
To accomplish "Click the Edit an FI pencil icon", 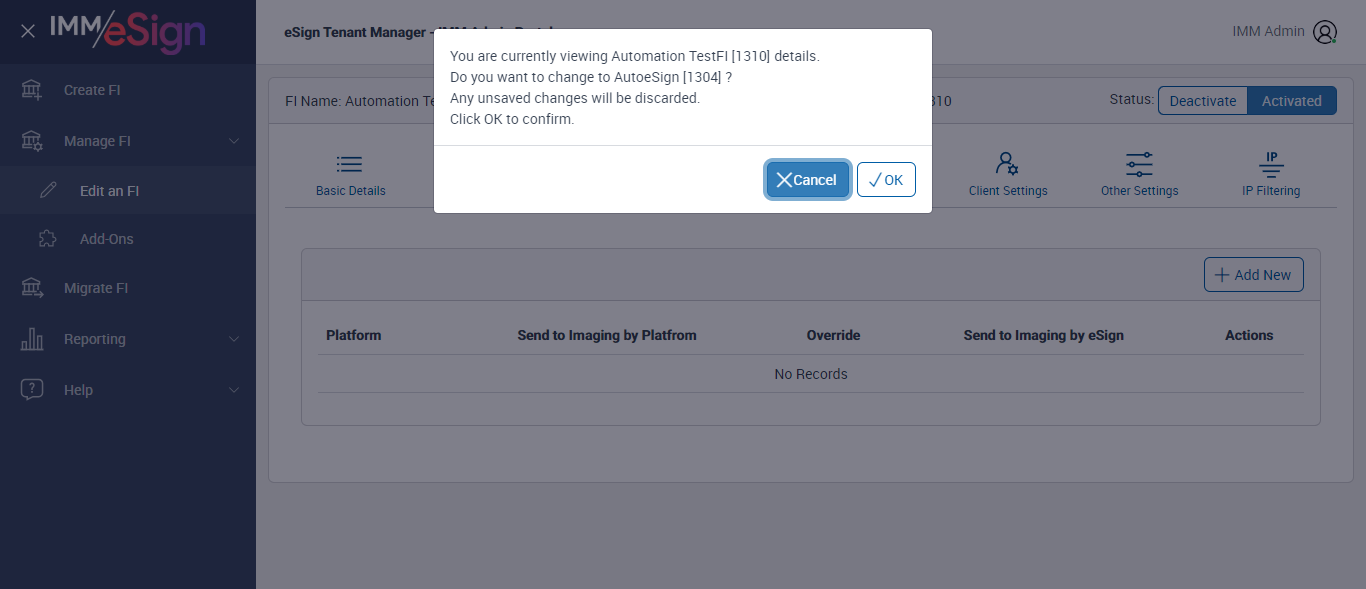I will pyautogui.click(x=48, y=191).
